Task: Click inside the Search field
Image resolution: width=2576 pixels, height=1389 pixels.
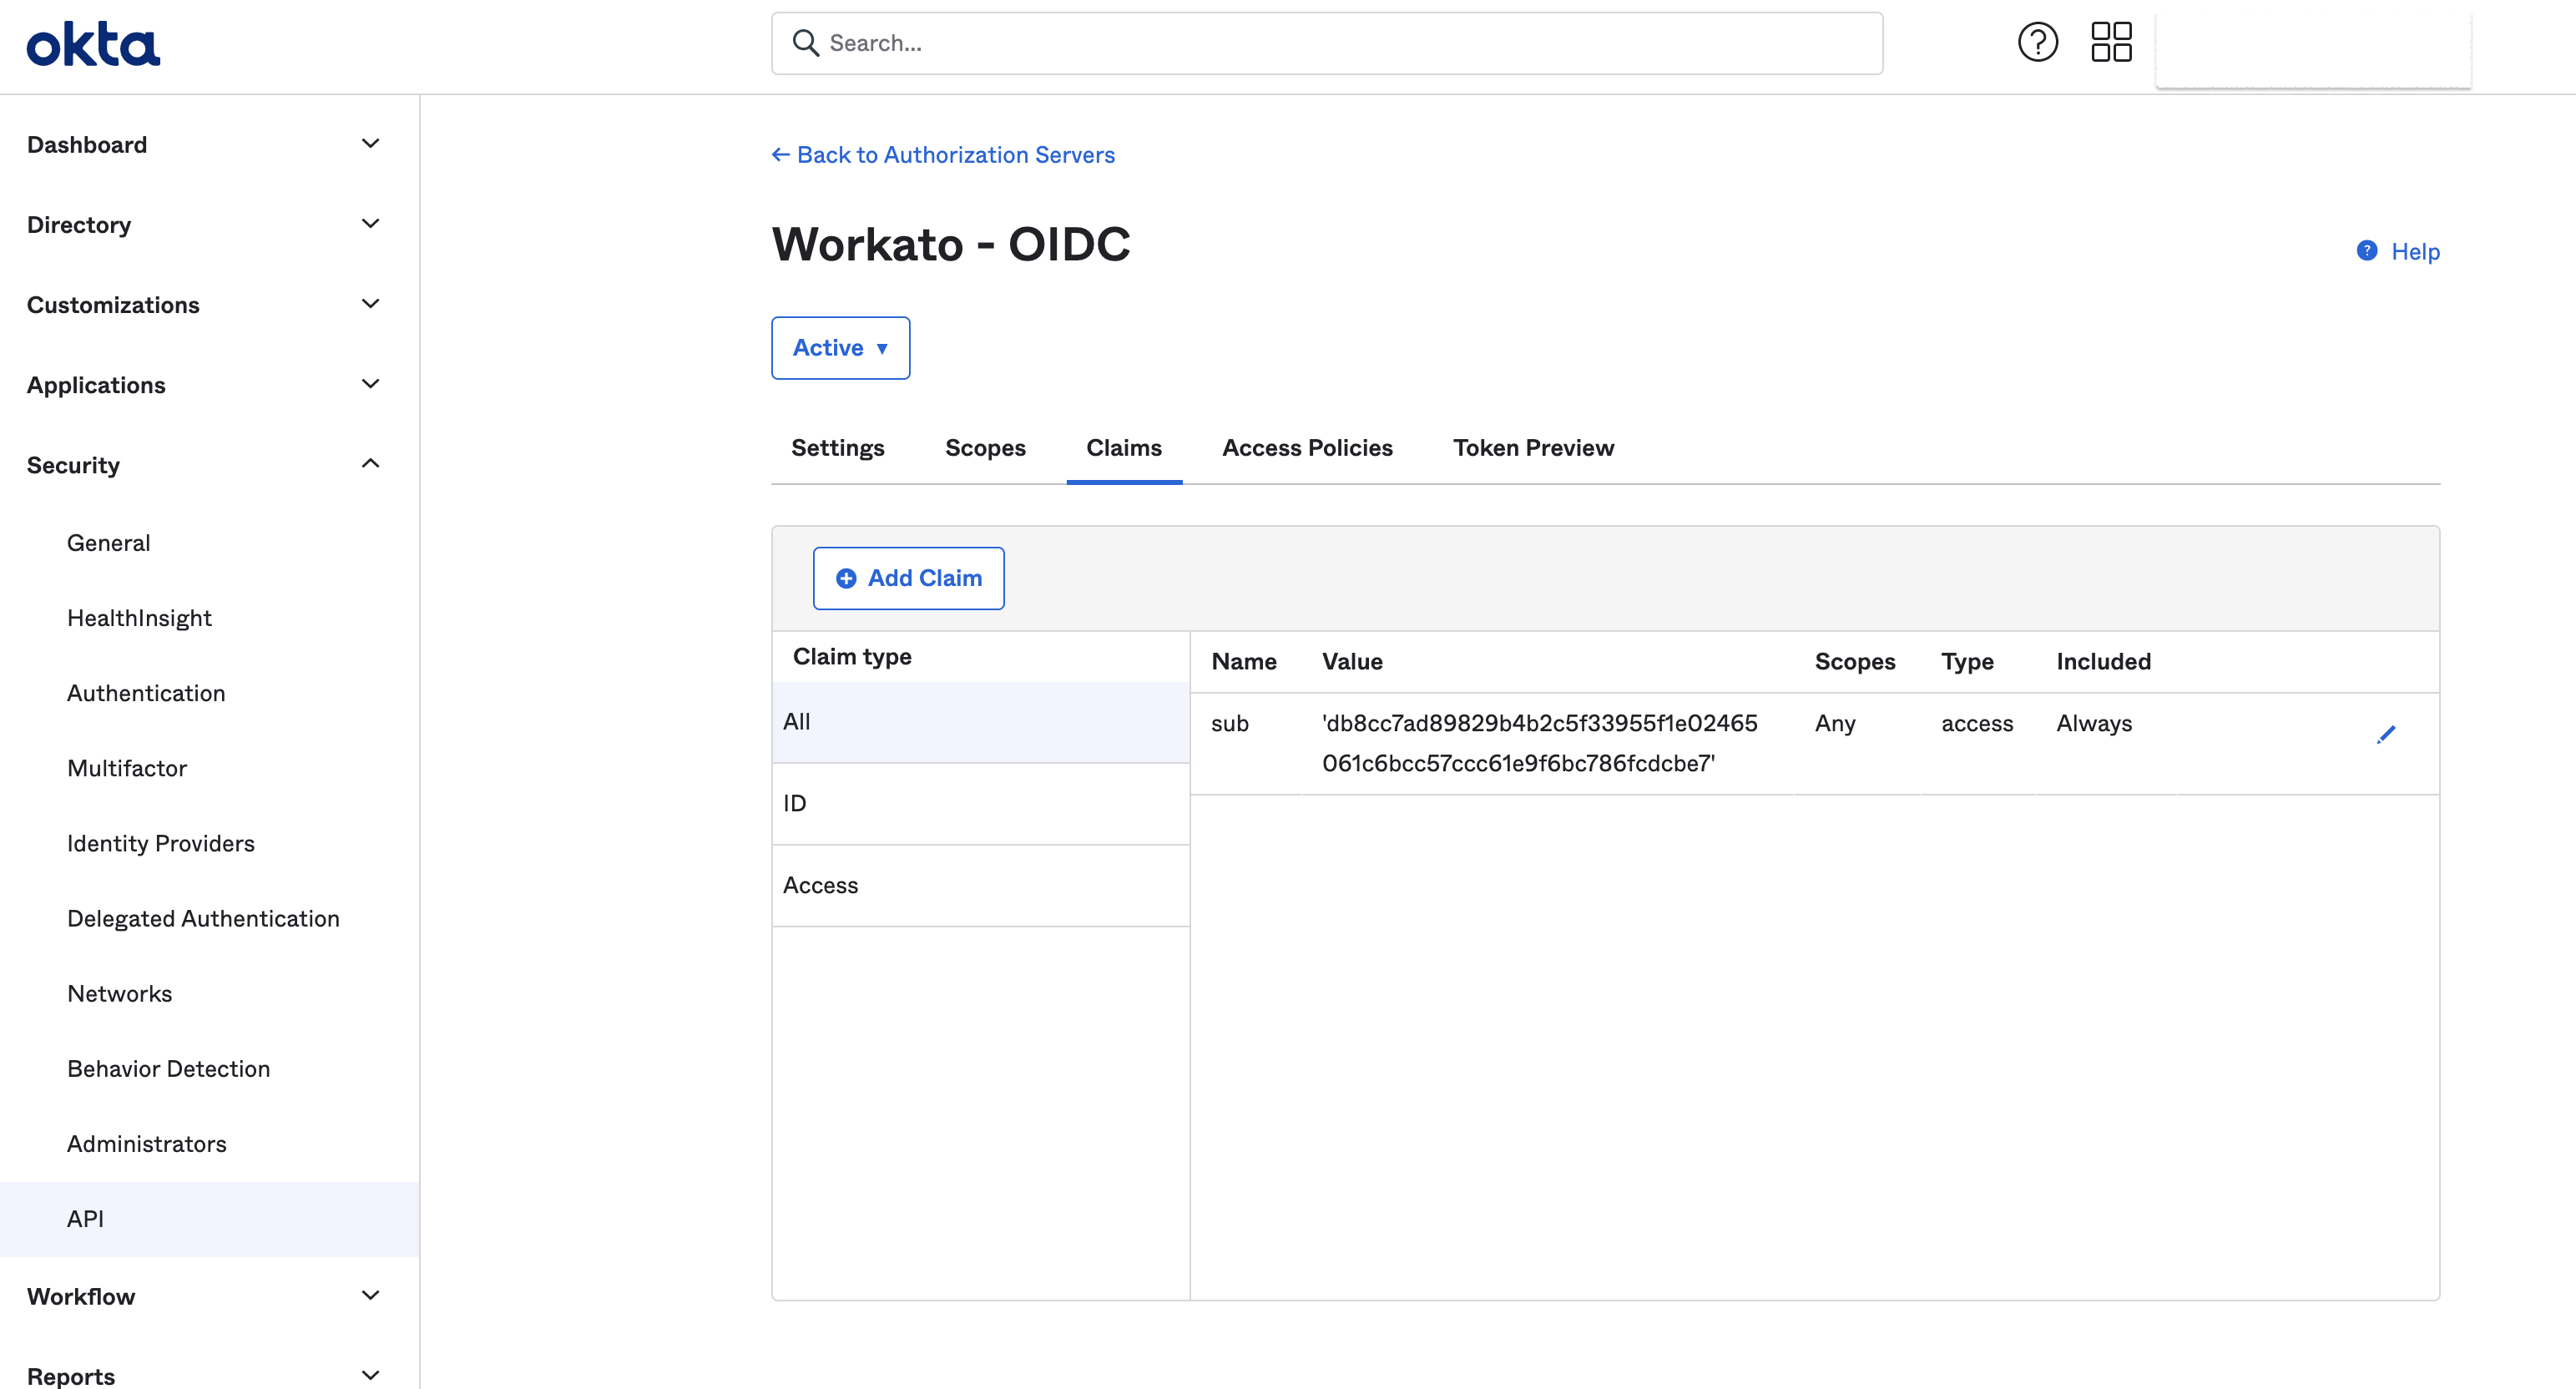Action: click(1327, 43)
